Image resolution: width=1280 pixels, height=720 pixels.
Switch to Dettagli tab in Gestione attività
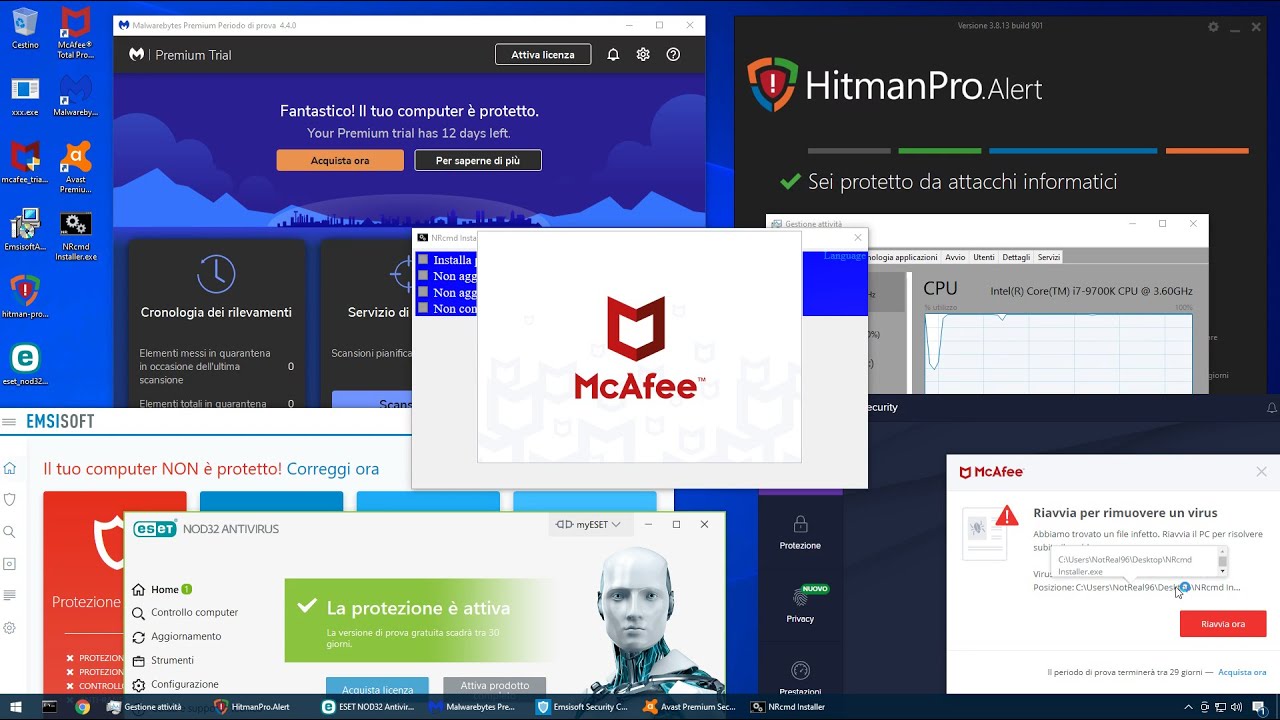pyautogui.click(x=1016, y=257)
